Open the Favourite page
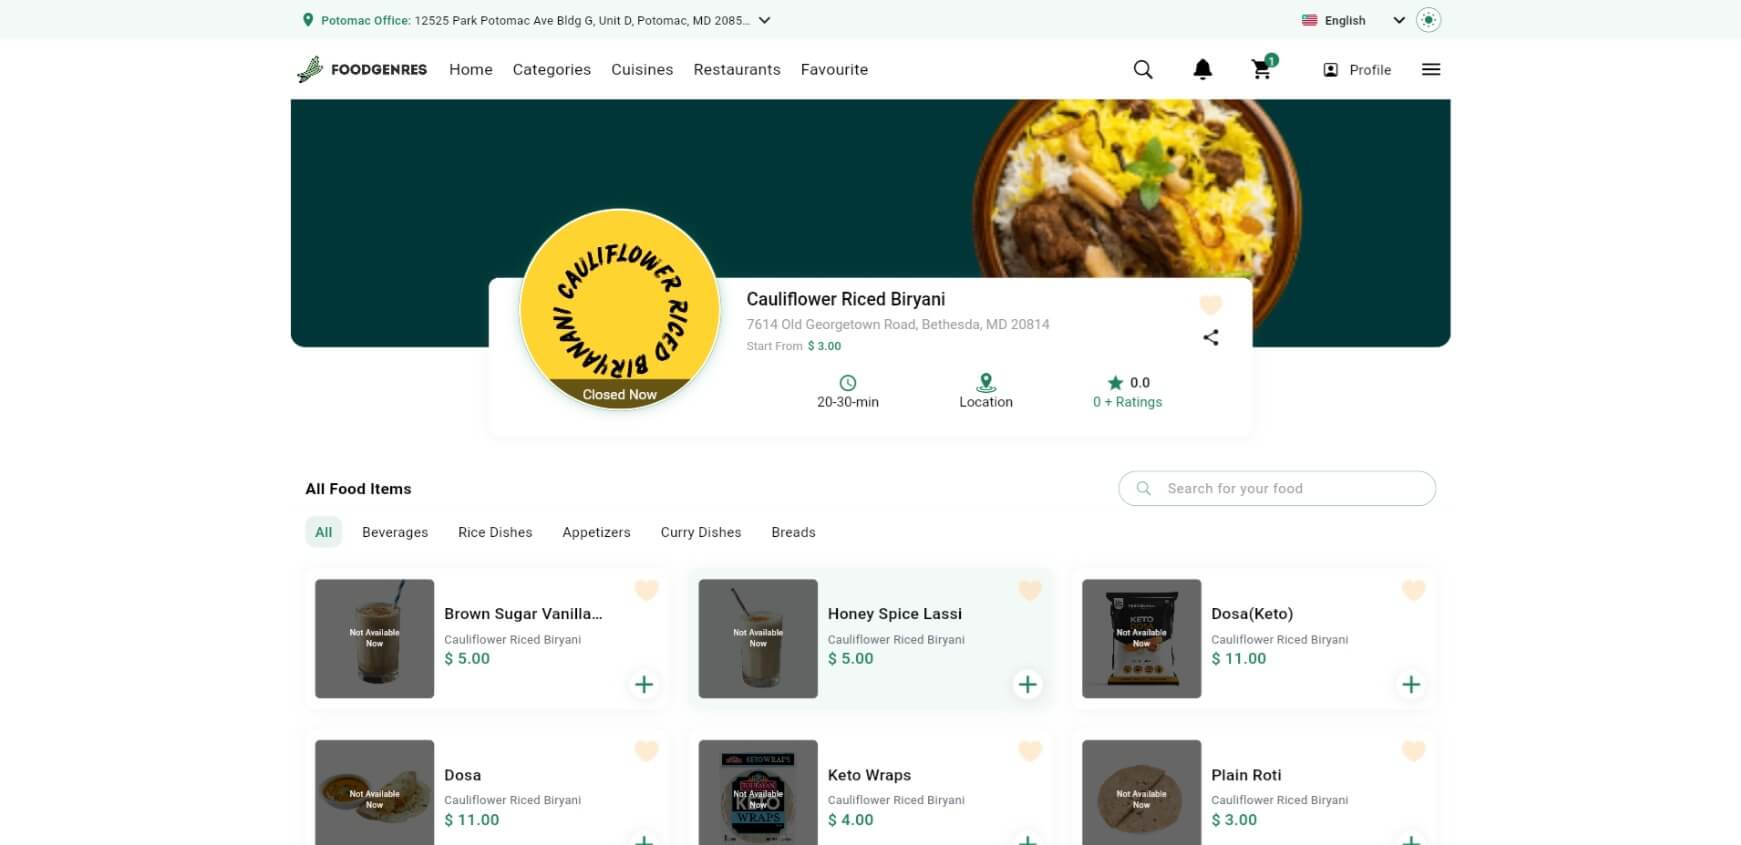Viewport: 1741px width, 845px height. coord(834,69)
